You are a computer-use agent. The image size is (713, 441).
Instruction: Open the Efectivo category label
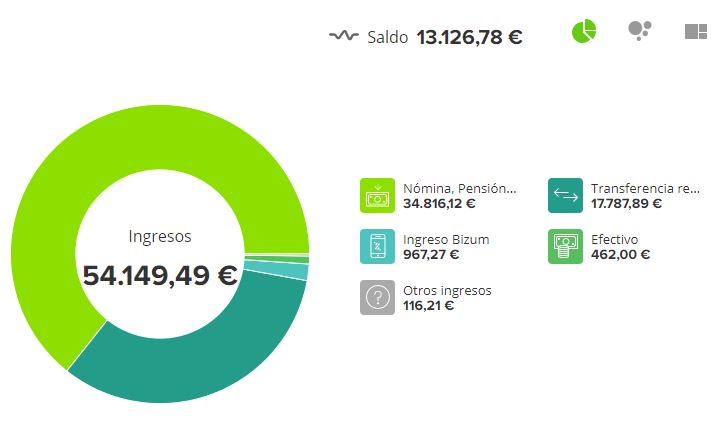pyautogui.click(x=614, y=239)
